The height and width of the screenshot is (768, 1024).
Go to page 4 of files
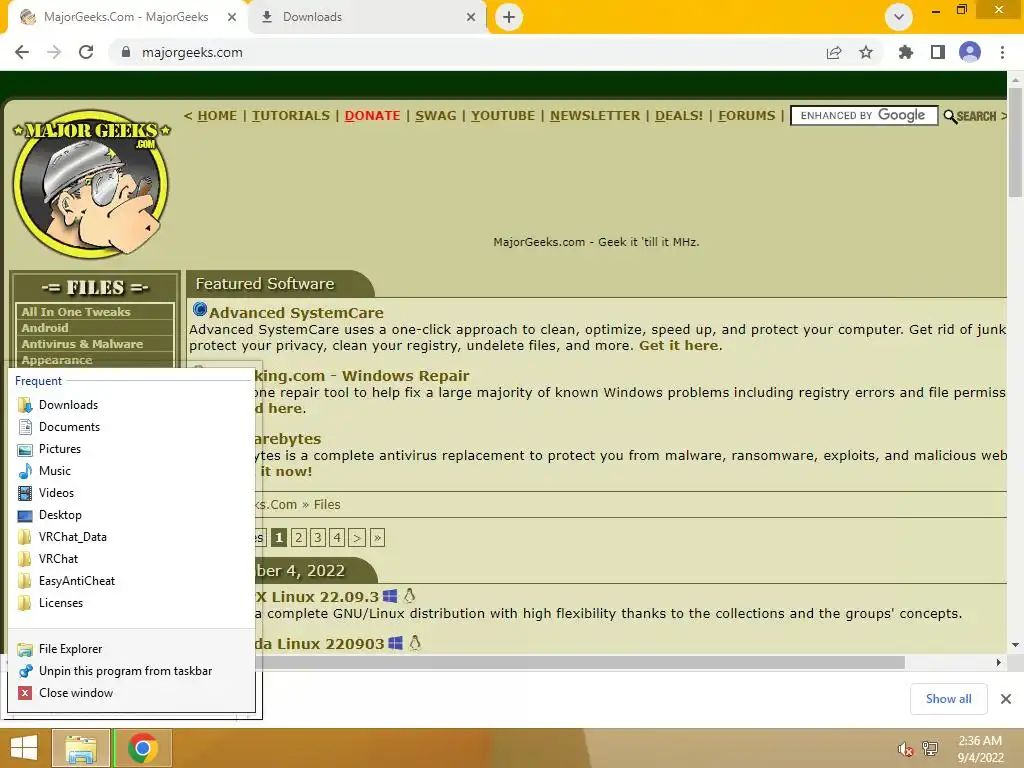point(337,537)
